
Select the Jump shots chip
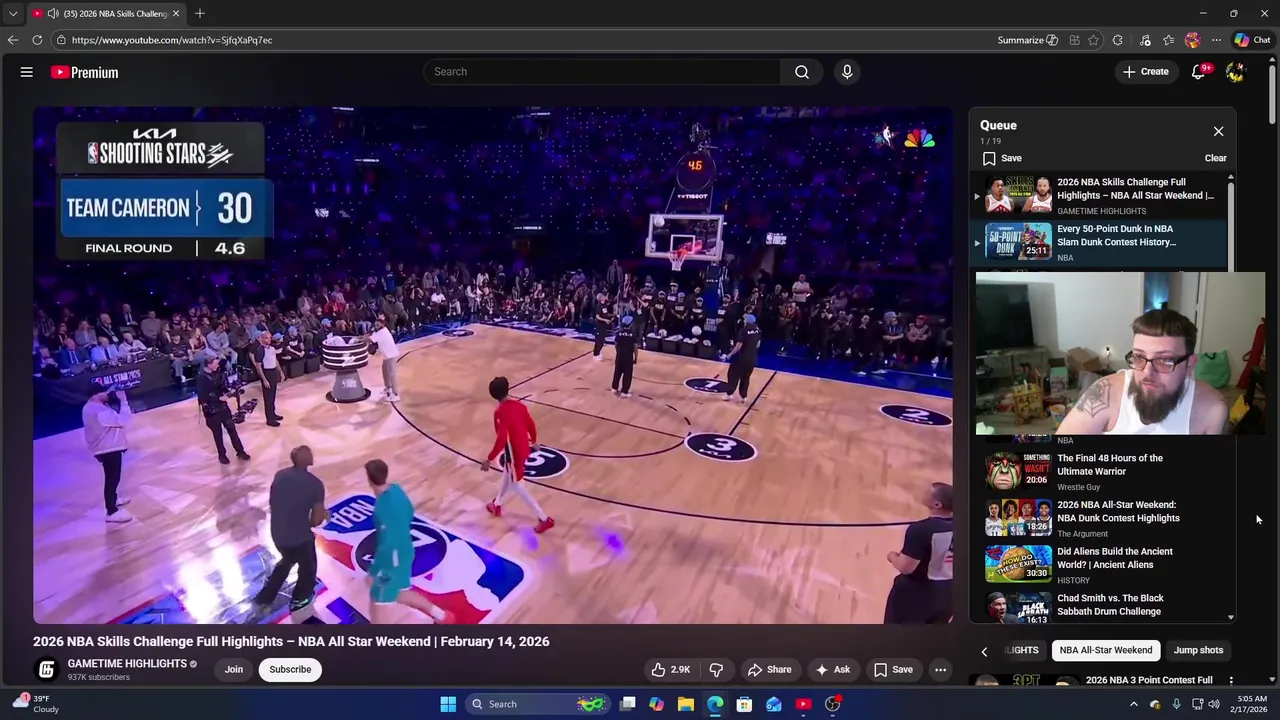[x=1198, y=650]
